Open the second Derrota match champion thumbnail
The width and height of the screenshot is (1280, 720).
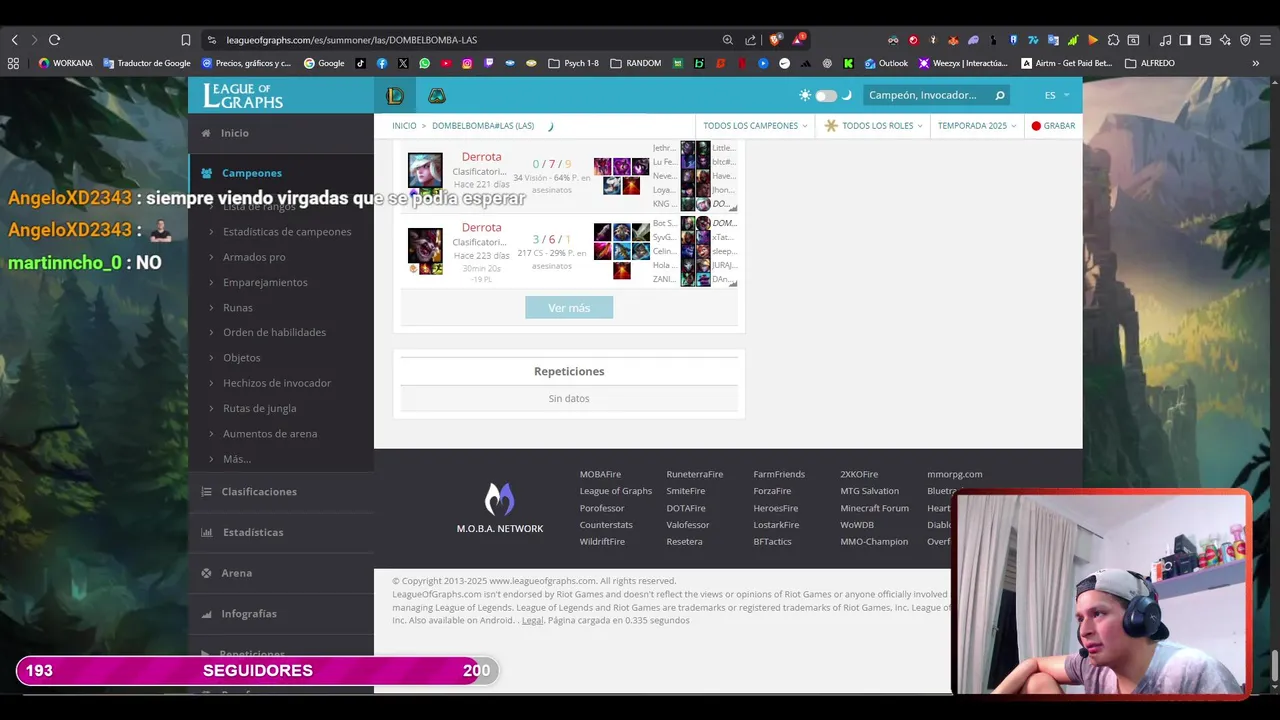click(x=425, y=245)
